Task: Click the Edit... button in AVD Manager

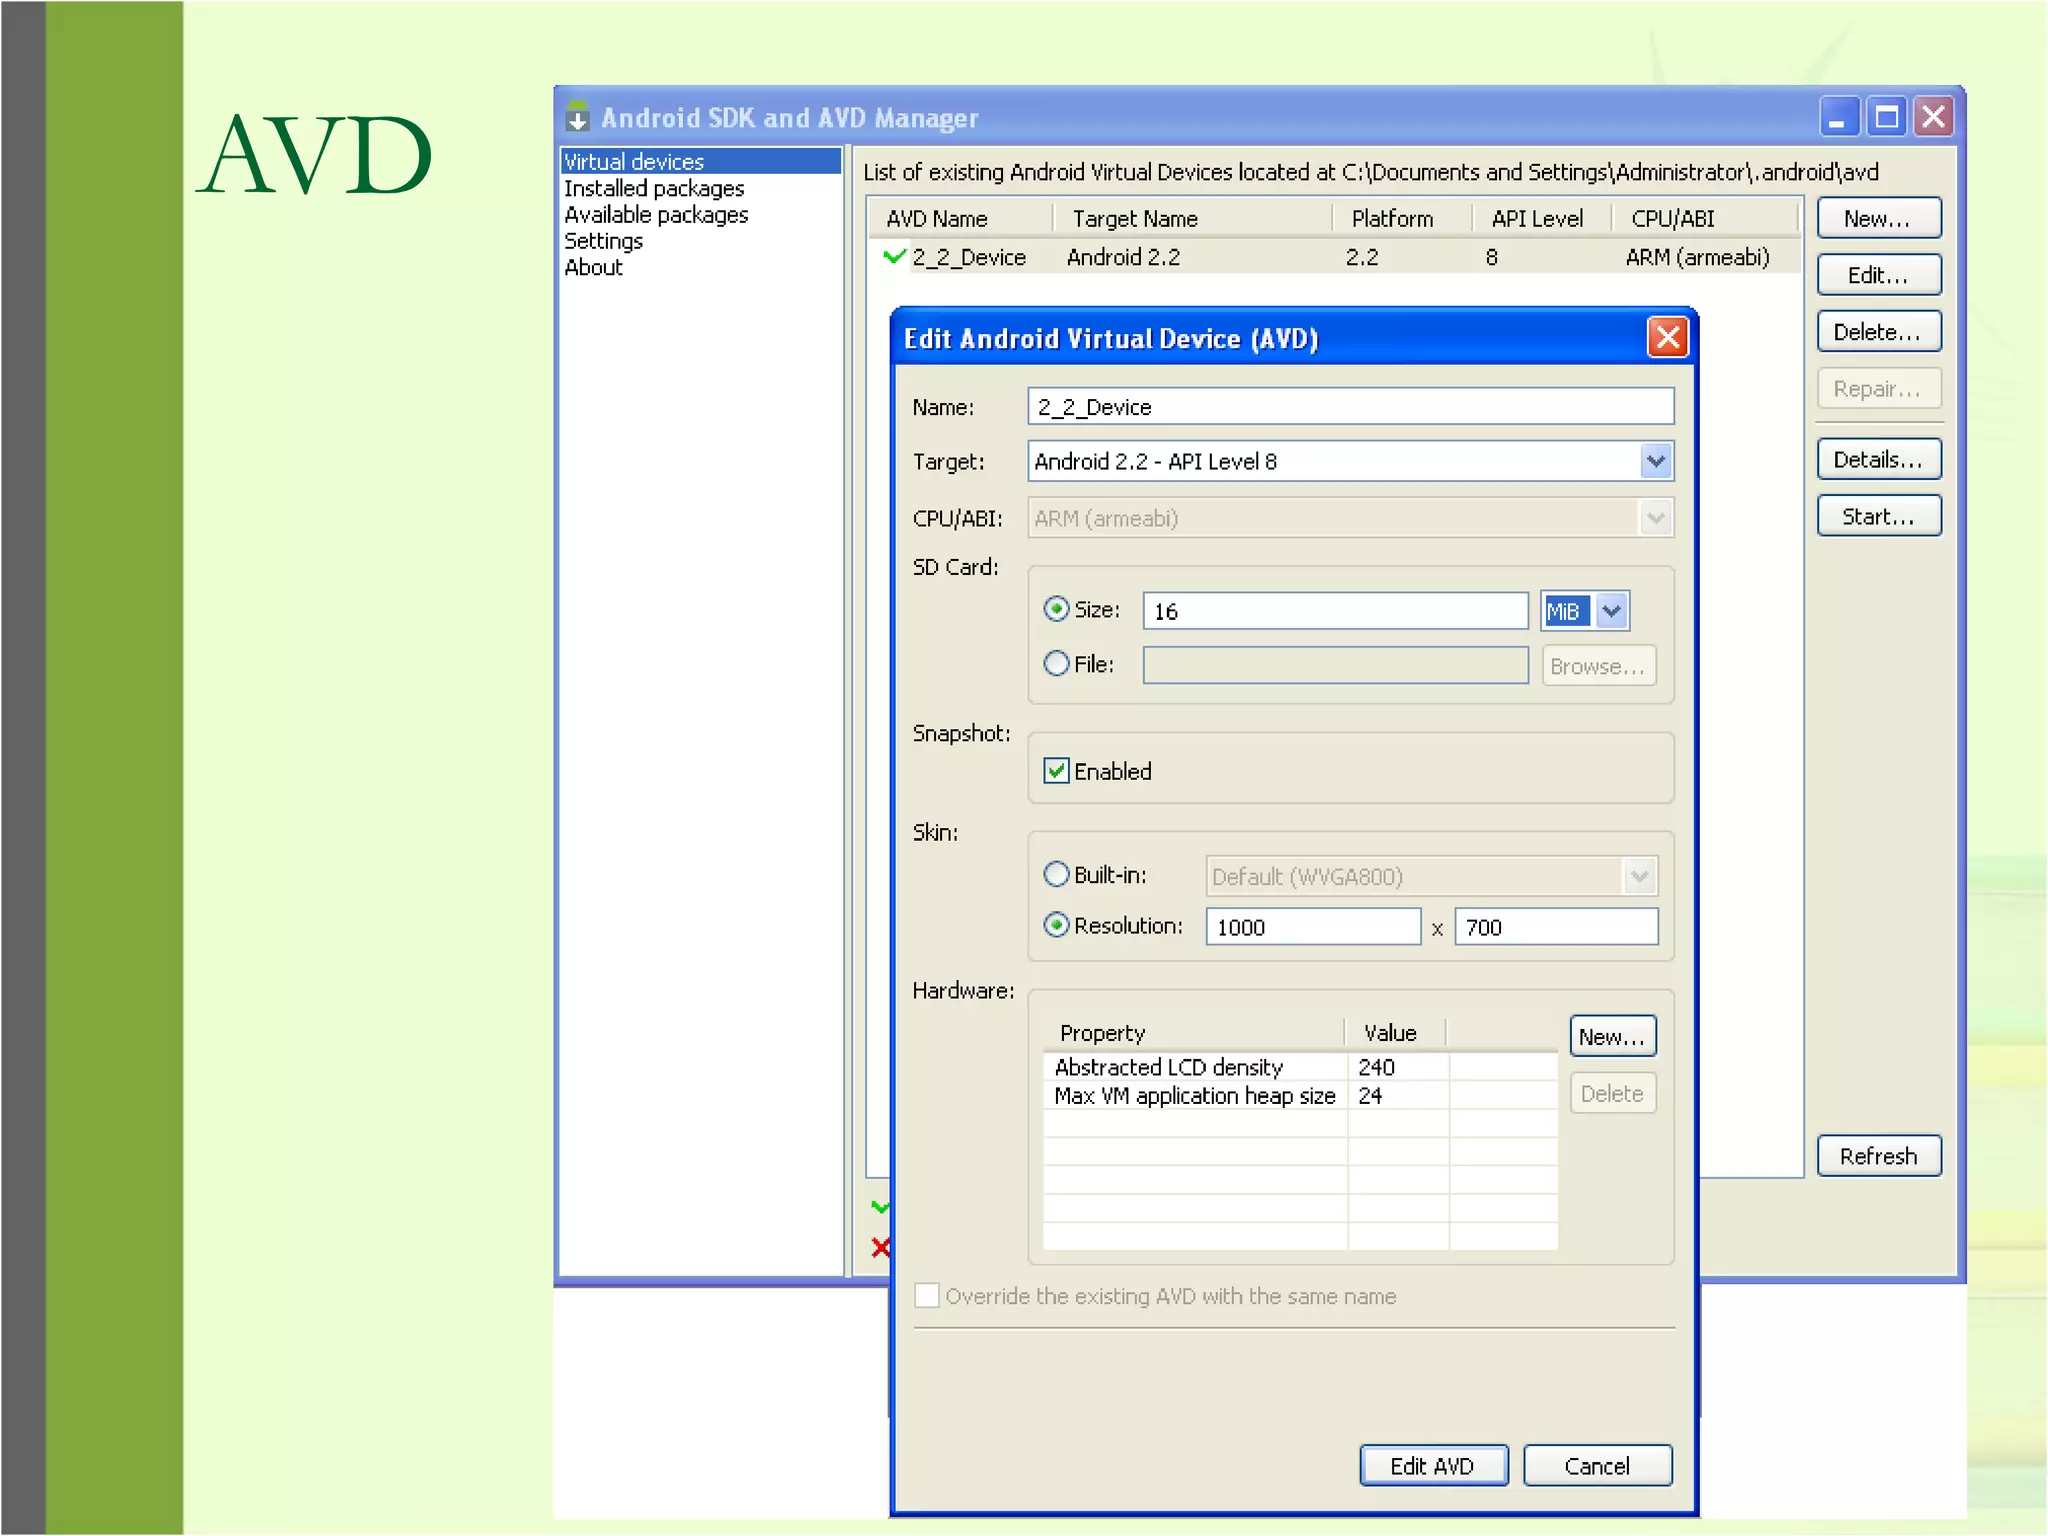Action: click(x=1879, y=275)
